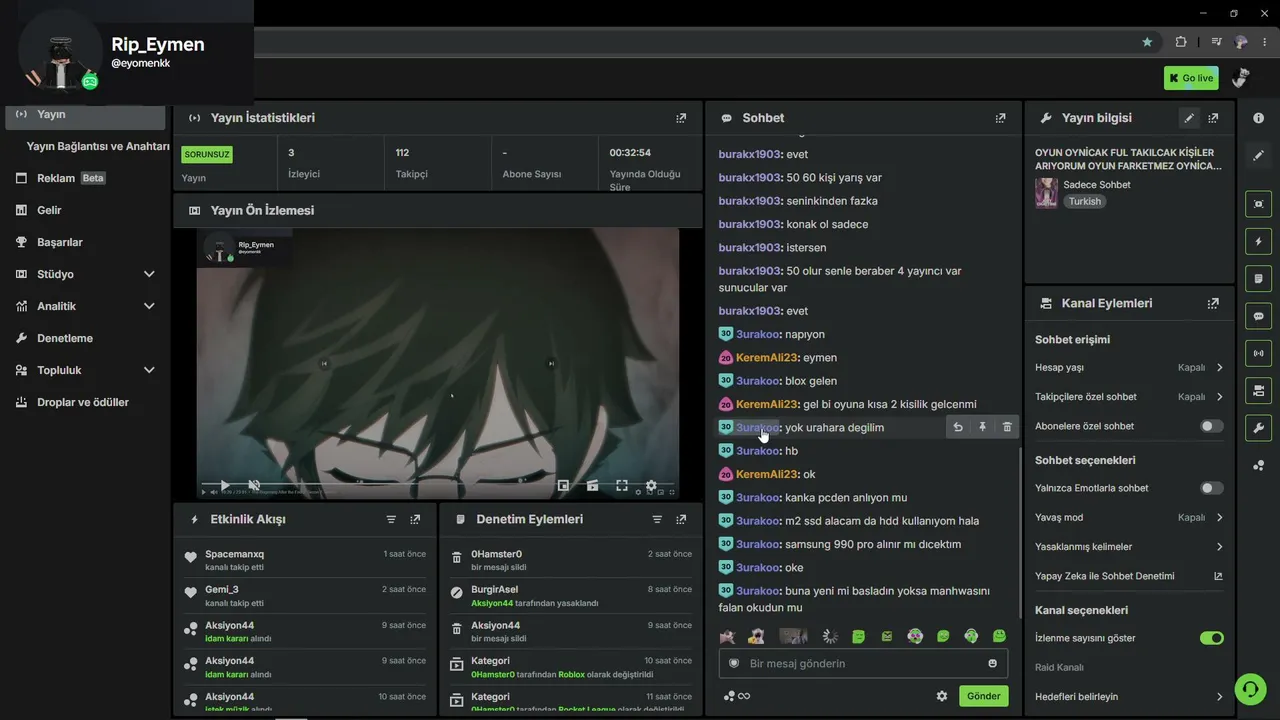
Task: Pop out the Etkinlik Akışı panel
Action: [415, 520]
